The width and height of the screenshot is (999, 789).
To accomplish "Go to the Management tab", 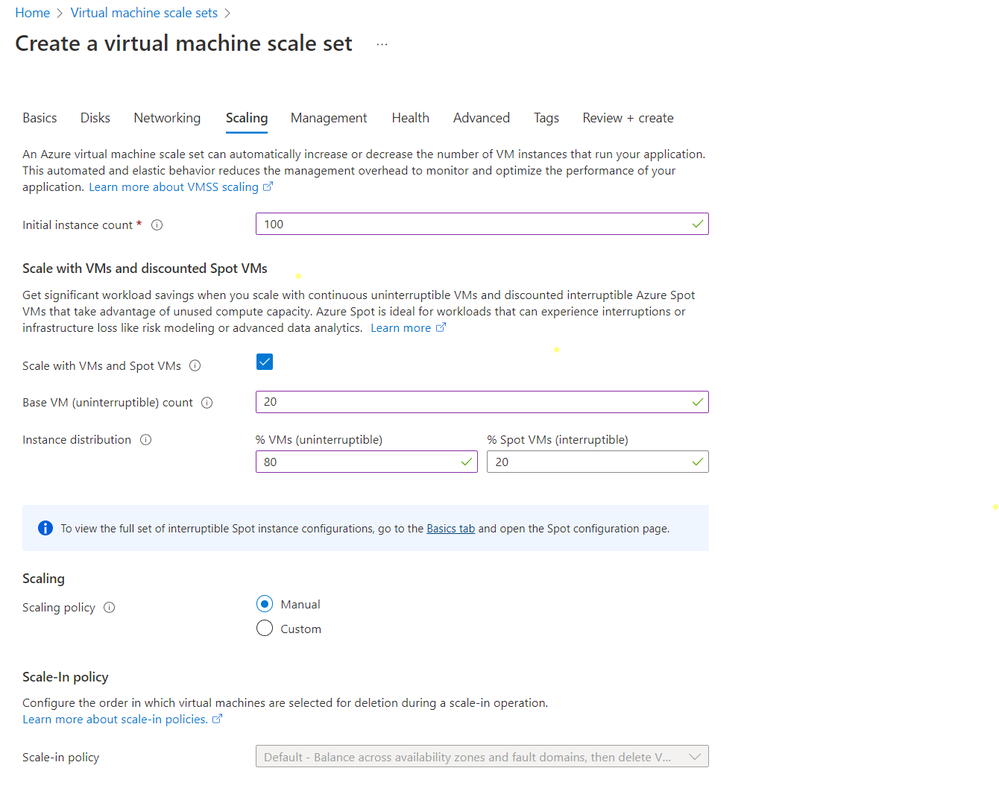I will pos(329,118).
